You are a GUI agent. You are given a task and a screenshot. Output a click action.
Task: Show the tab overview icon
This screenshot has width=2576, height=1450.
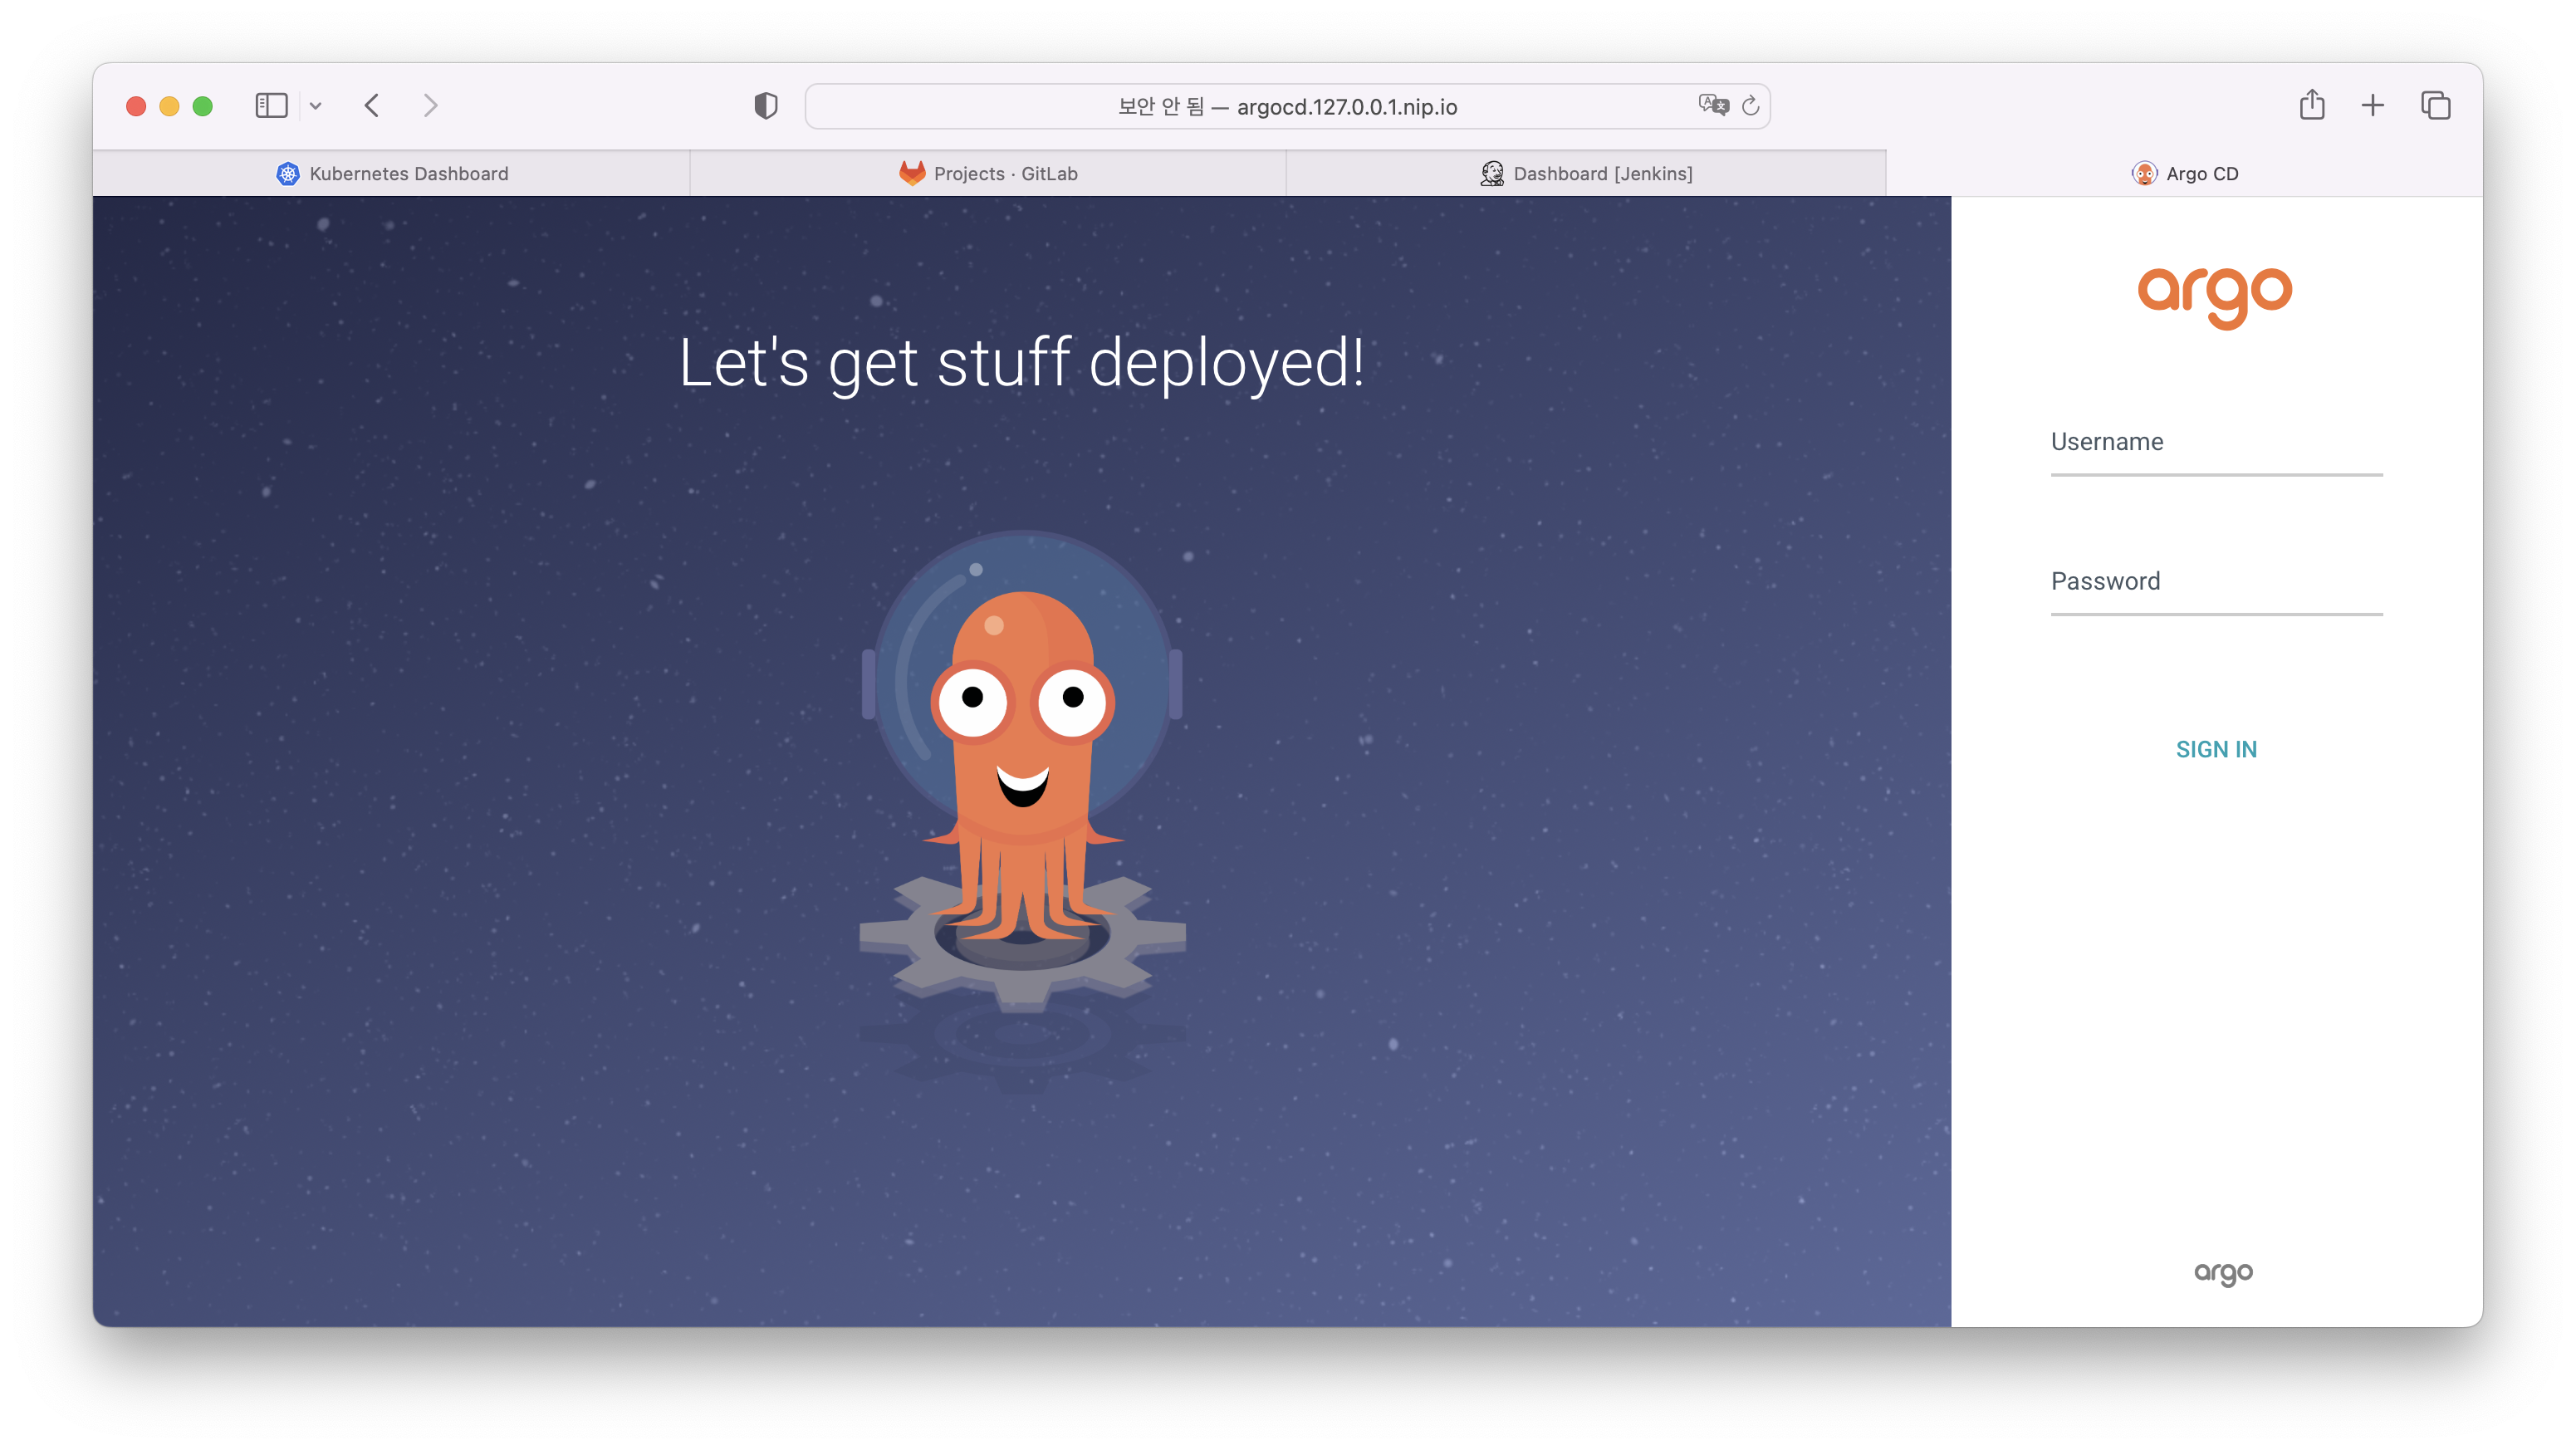(2435, 106)
